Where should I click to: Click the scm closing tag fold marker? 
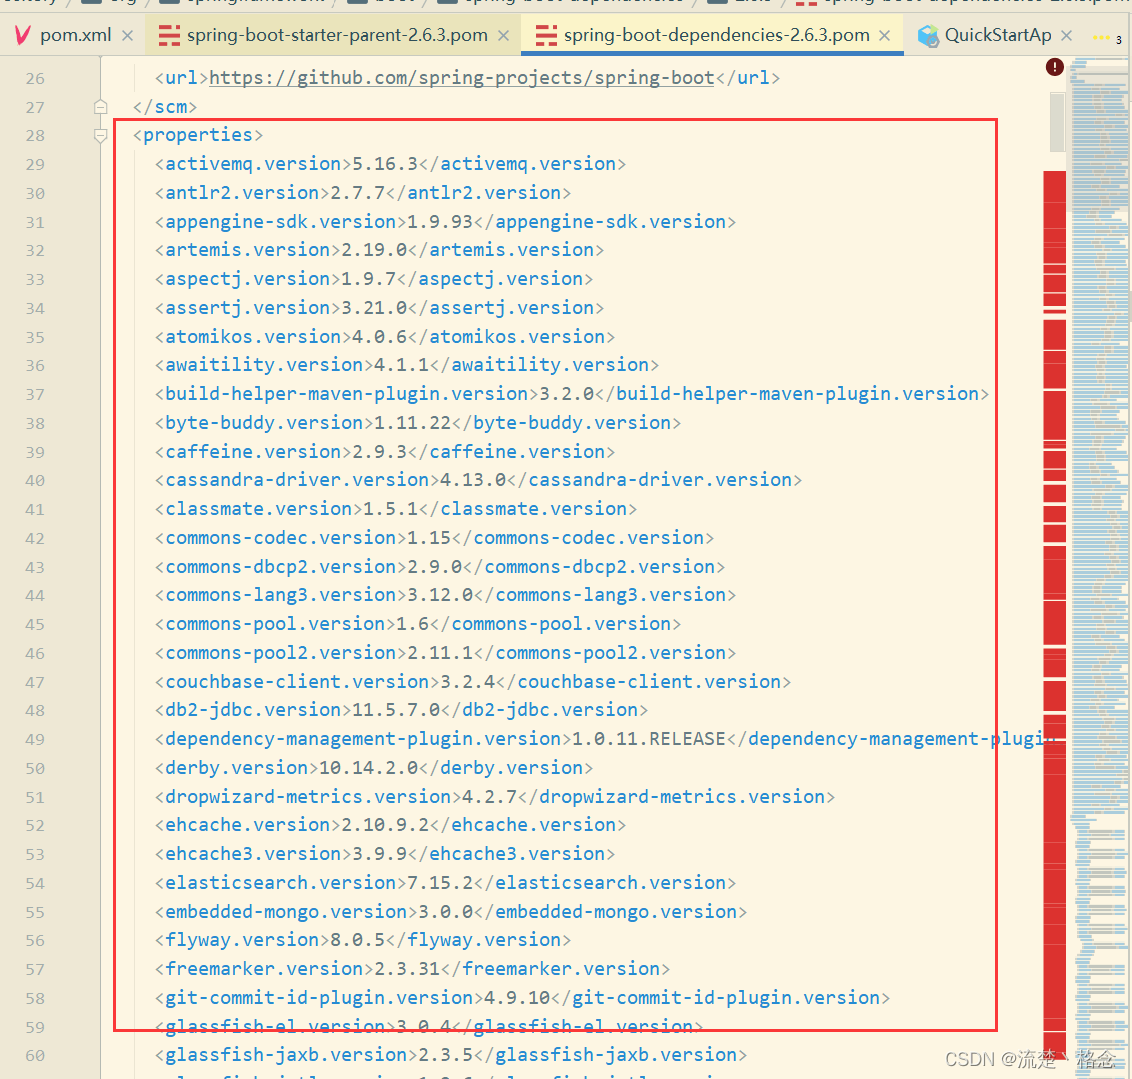click(x=100, y=107)
